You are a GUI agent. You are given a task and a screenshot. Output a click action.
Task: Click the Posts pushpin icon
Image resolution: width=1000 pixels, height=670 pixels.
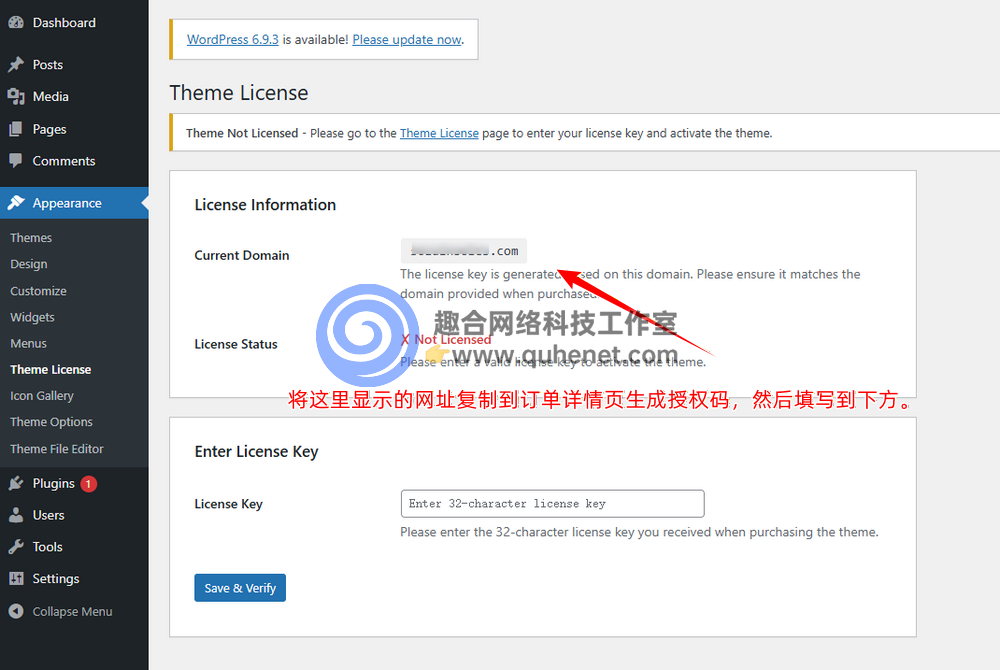coord(16,65)
